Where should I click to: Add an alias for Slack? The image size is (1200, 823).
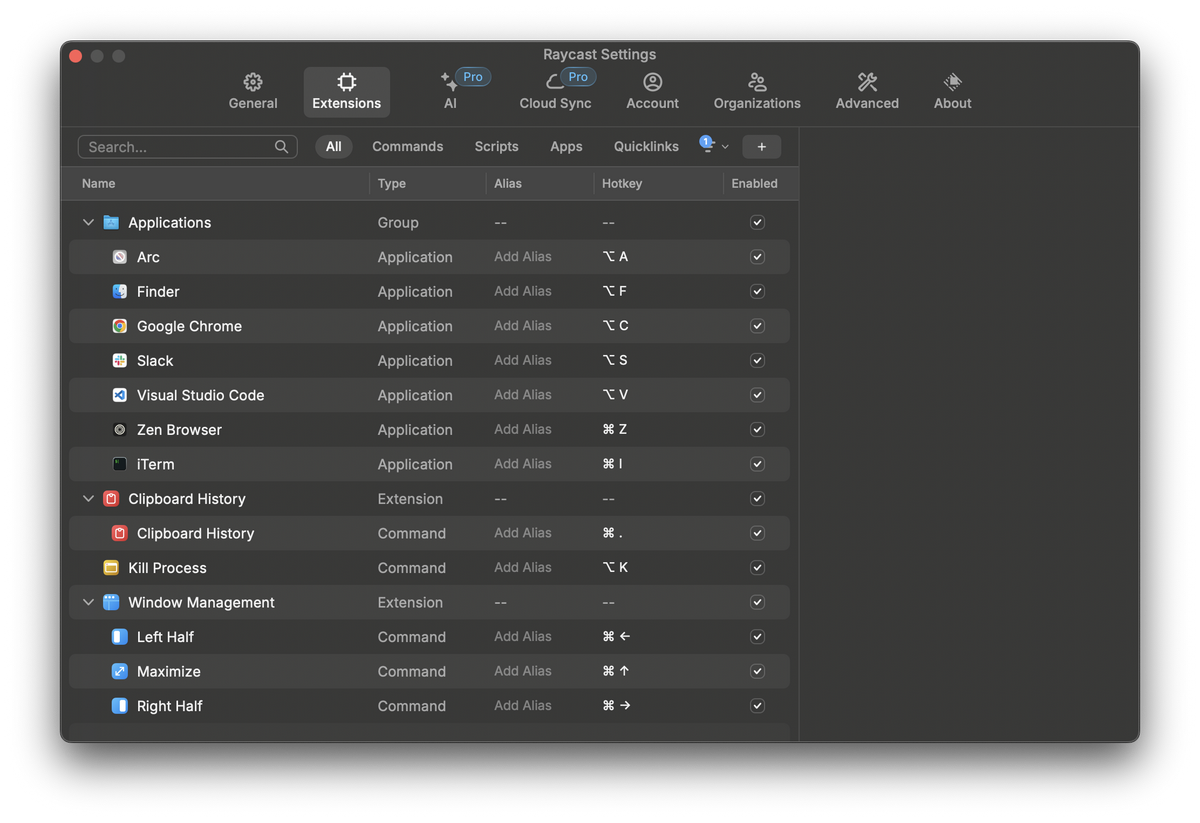(x=523, y=361)
